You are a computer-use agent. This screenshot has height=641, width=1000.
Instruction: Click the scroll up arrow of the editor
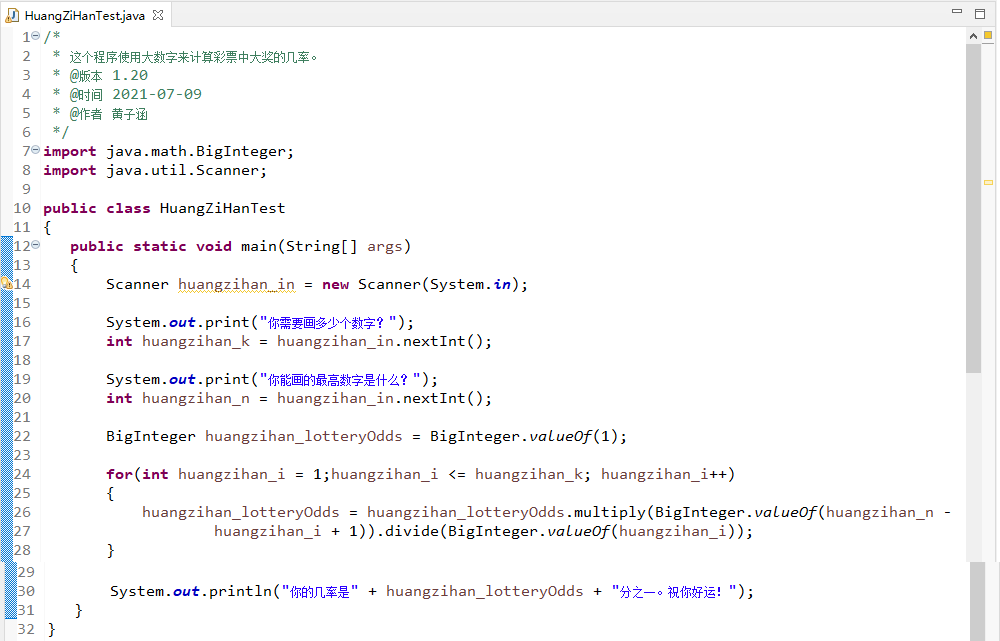point(973,36)
